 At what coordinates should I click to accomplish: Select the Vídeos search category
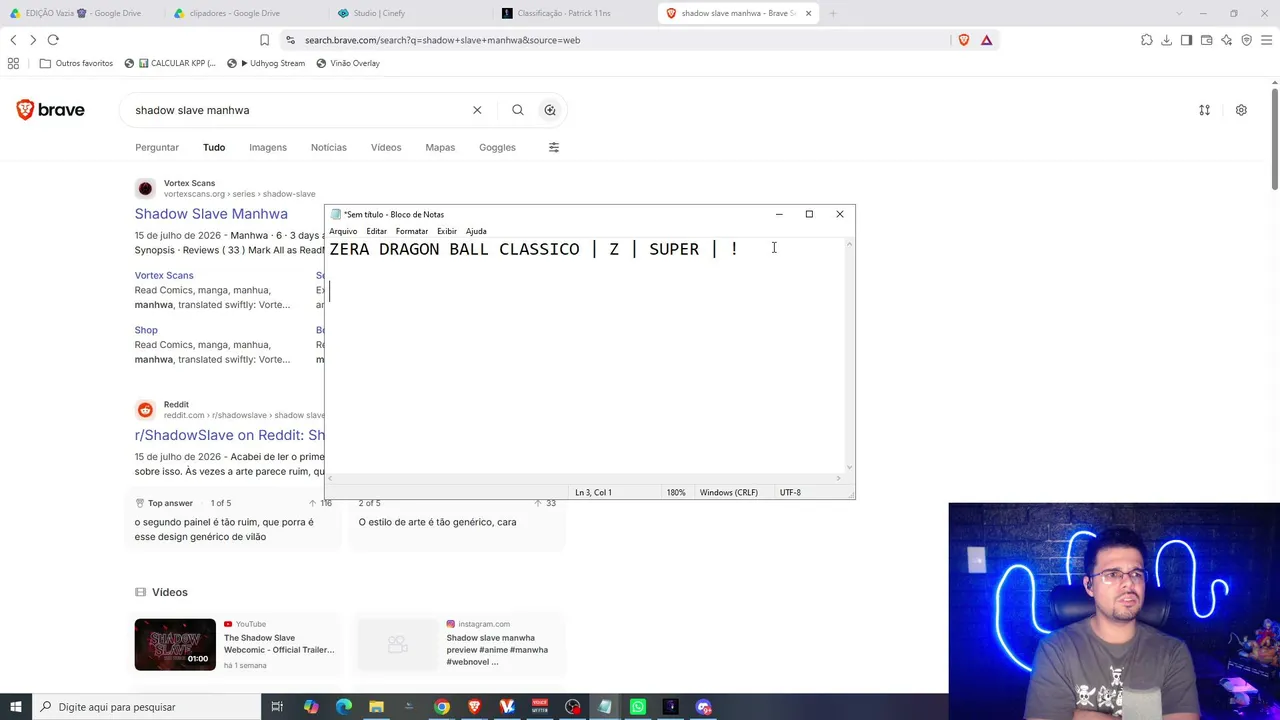tap(386, 147)
